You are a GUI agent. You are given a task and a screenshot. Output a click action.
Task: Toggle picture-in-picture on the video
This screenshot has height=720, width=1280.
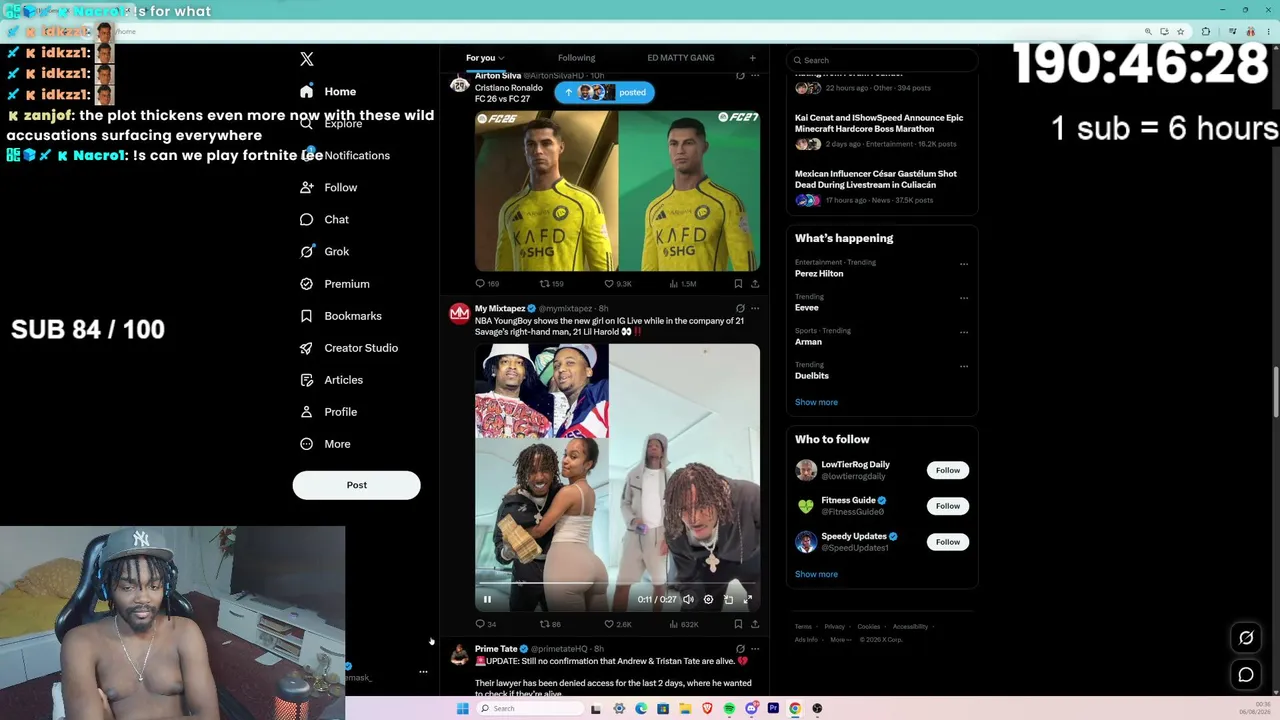point(728,599)
